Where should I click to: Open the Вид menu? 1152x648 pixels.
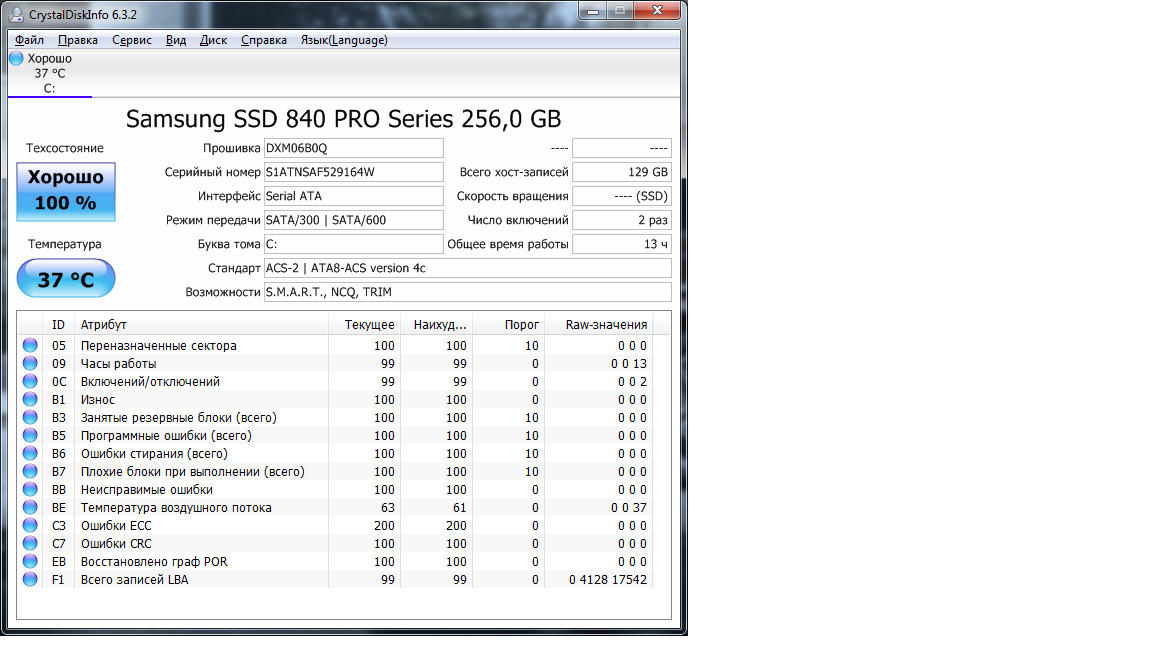coord(176,40)
